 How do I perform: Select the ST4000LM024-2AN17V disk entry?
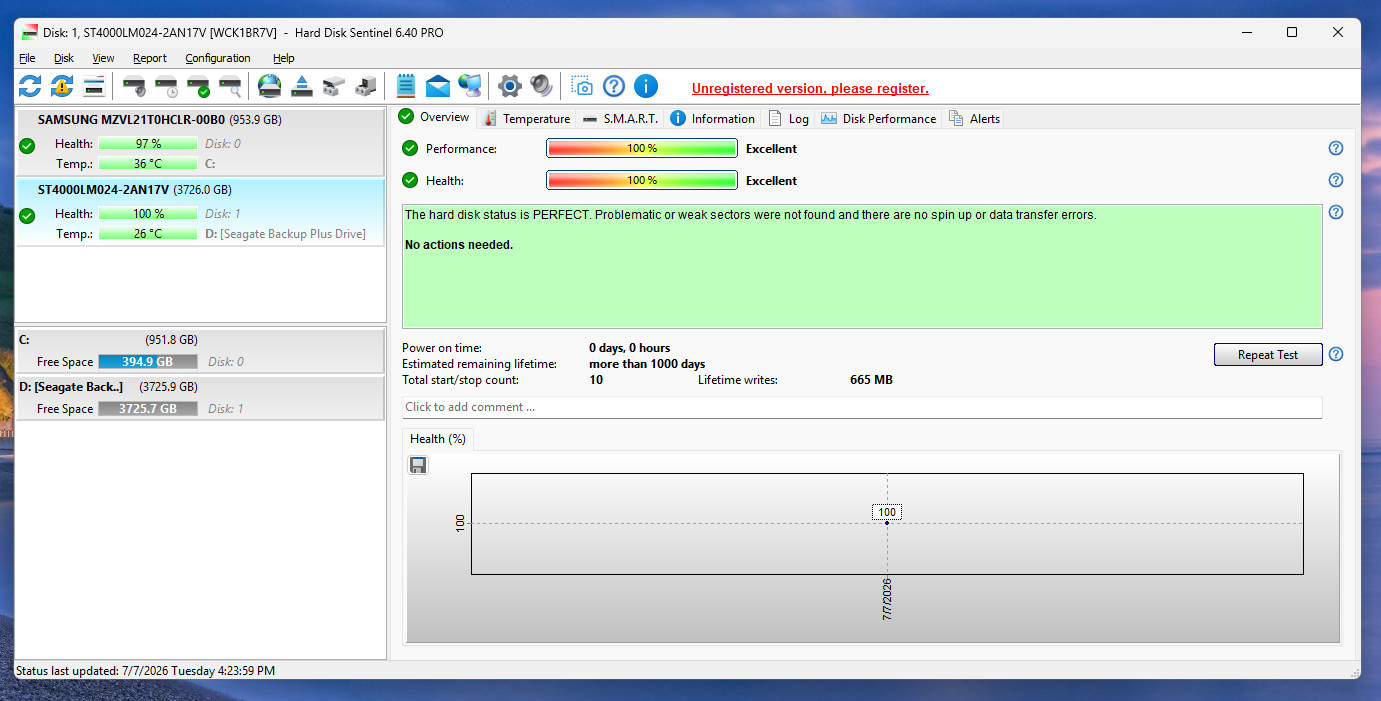pyautogui.click(x=201, y=211)
